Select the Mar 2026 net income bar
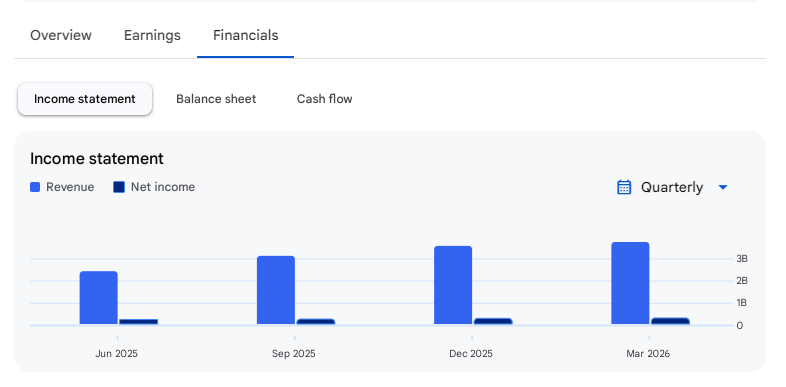 (x=670, y=321)
